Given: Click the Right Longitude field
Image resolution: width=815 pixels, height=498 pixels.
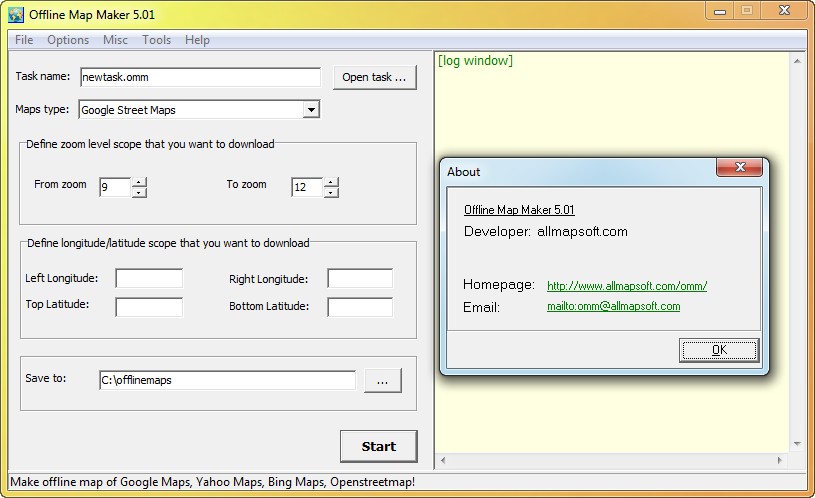Looking at the screenshot, I should click(x=360, y=278).
